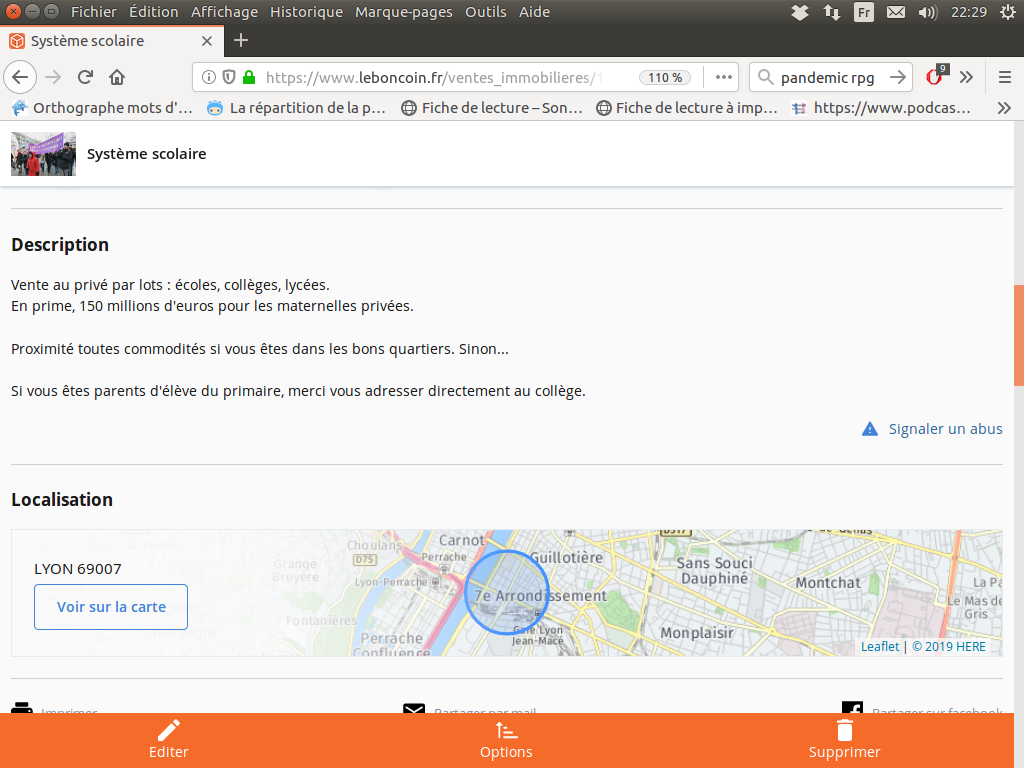
Task: Open the Marque-pages menu
Action: (404, 12)
